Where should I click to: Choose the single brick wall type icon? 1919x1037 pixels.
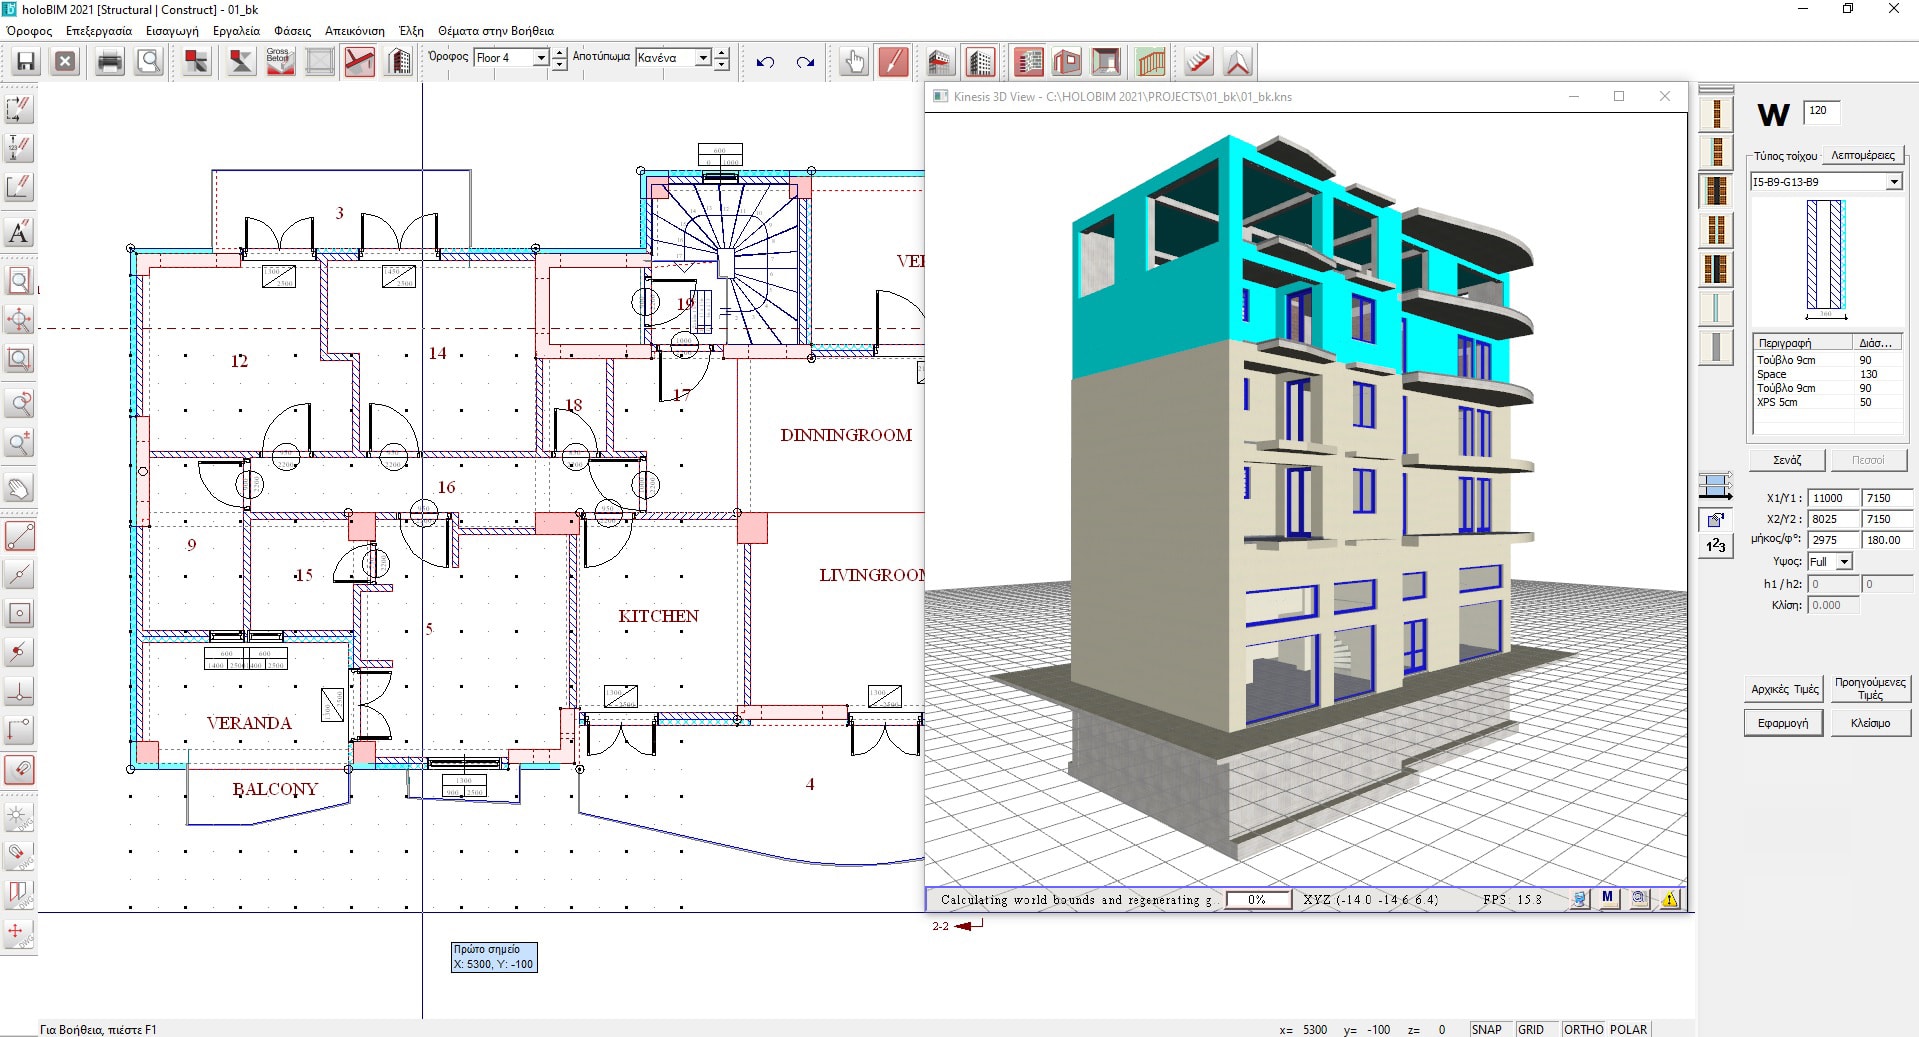tap(1716, 113)
